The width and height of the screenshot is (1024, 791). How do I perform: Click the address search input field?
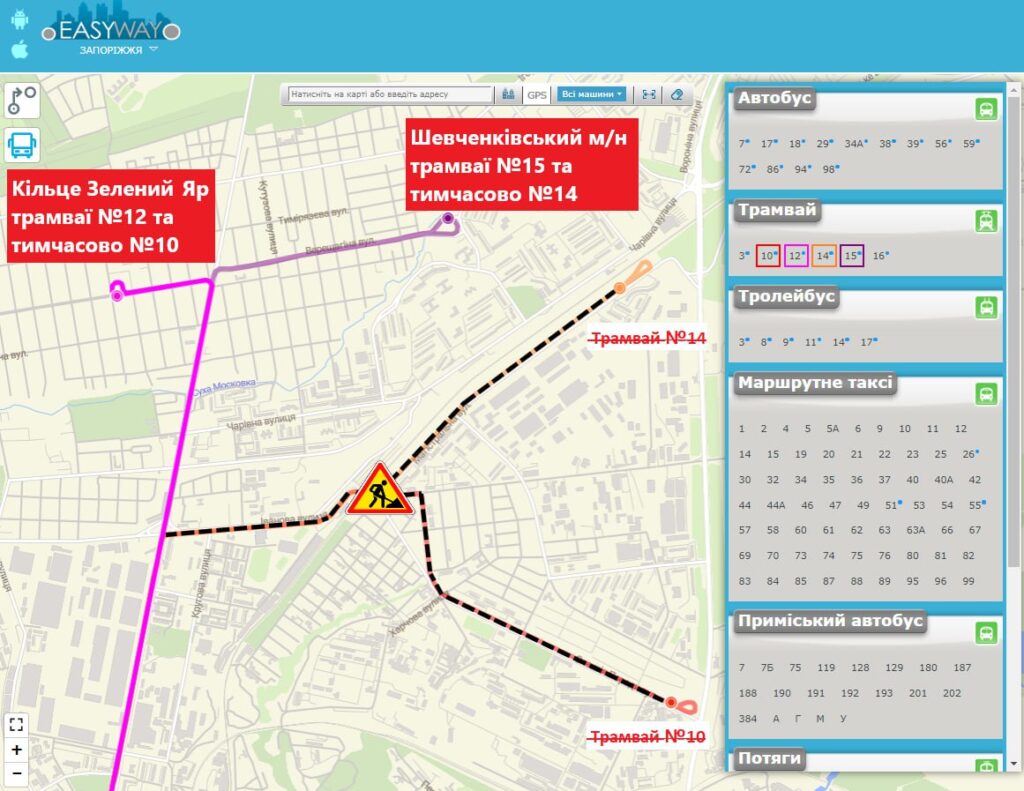point(390,94)
